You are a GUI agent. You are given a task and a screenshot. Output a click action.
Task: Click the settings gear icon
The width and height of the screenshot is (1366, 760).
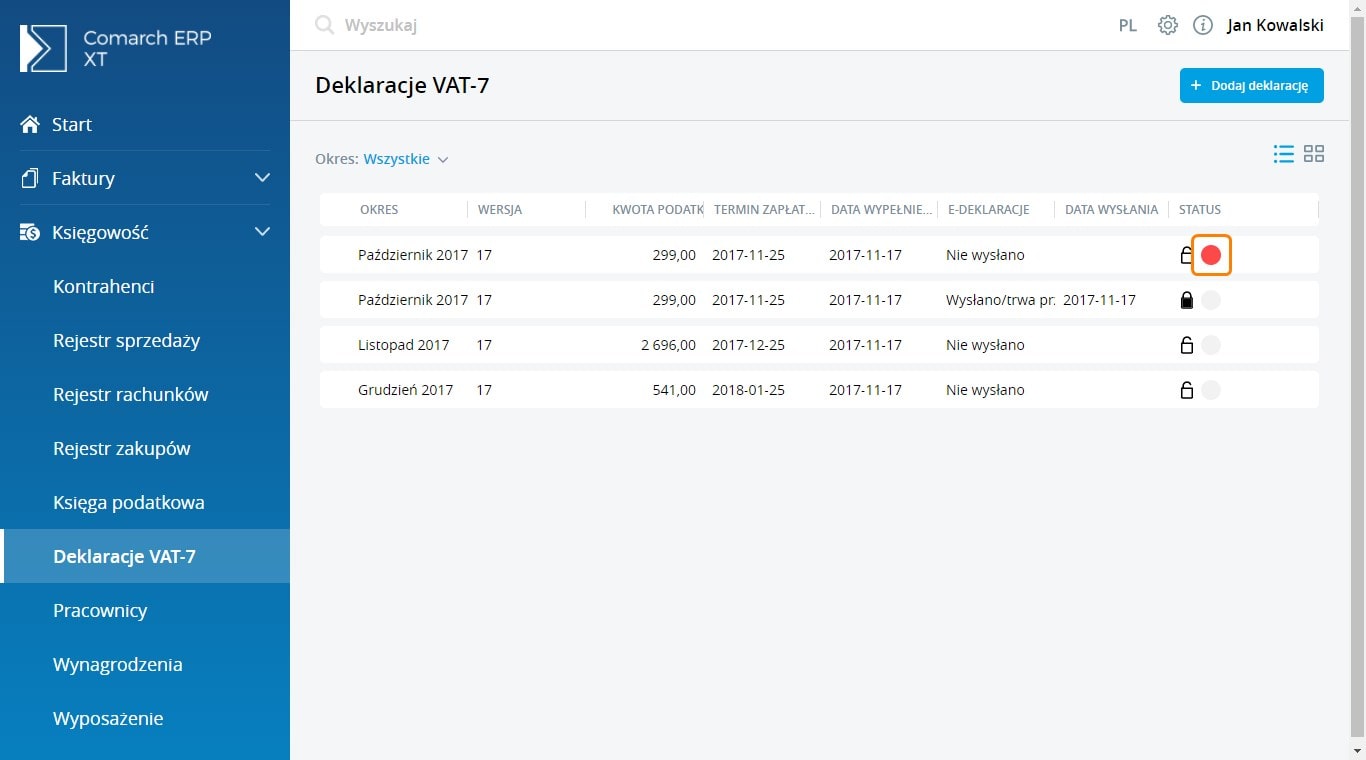pyautogui.click(x=1167, y=25)
